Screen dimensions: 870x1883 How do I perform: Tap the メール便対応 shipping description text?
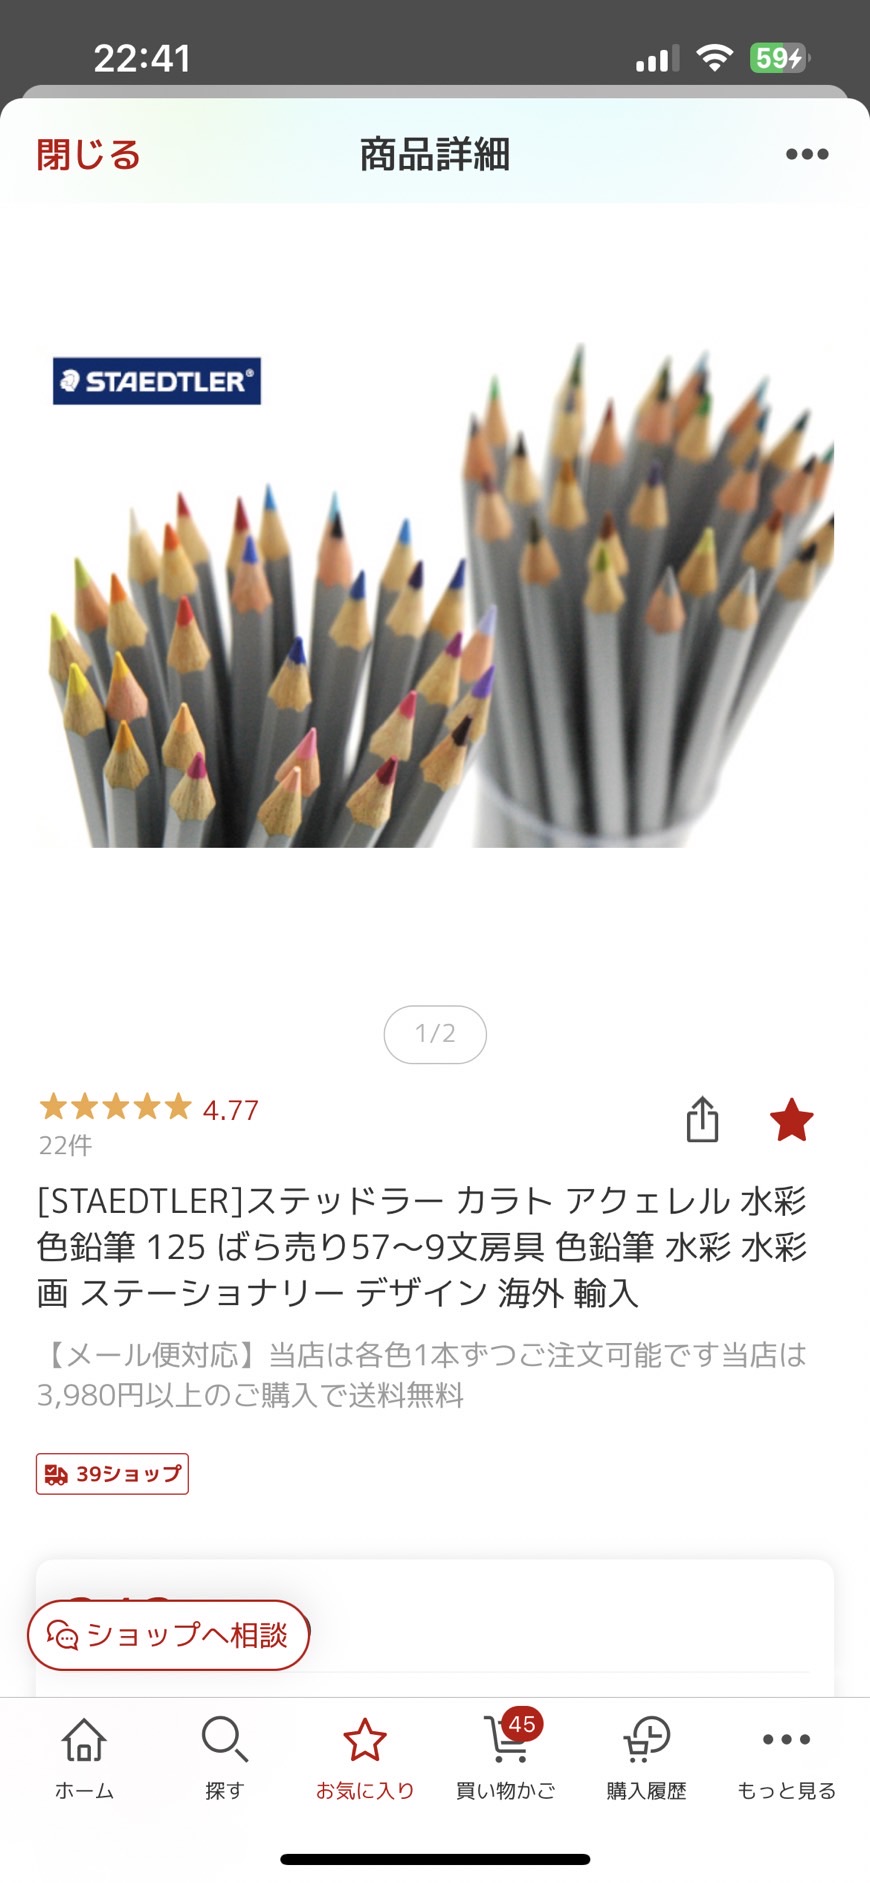click(x=422, y=1375)
